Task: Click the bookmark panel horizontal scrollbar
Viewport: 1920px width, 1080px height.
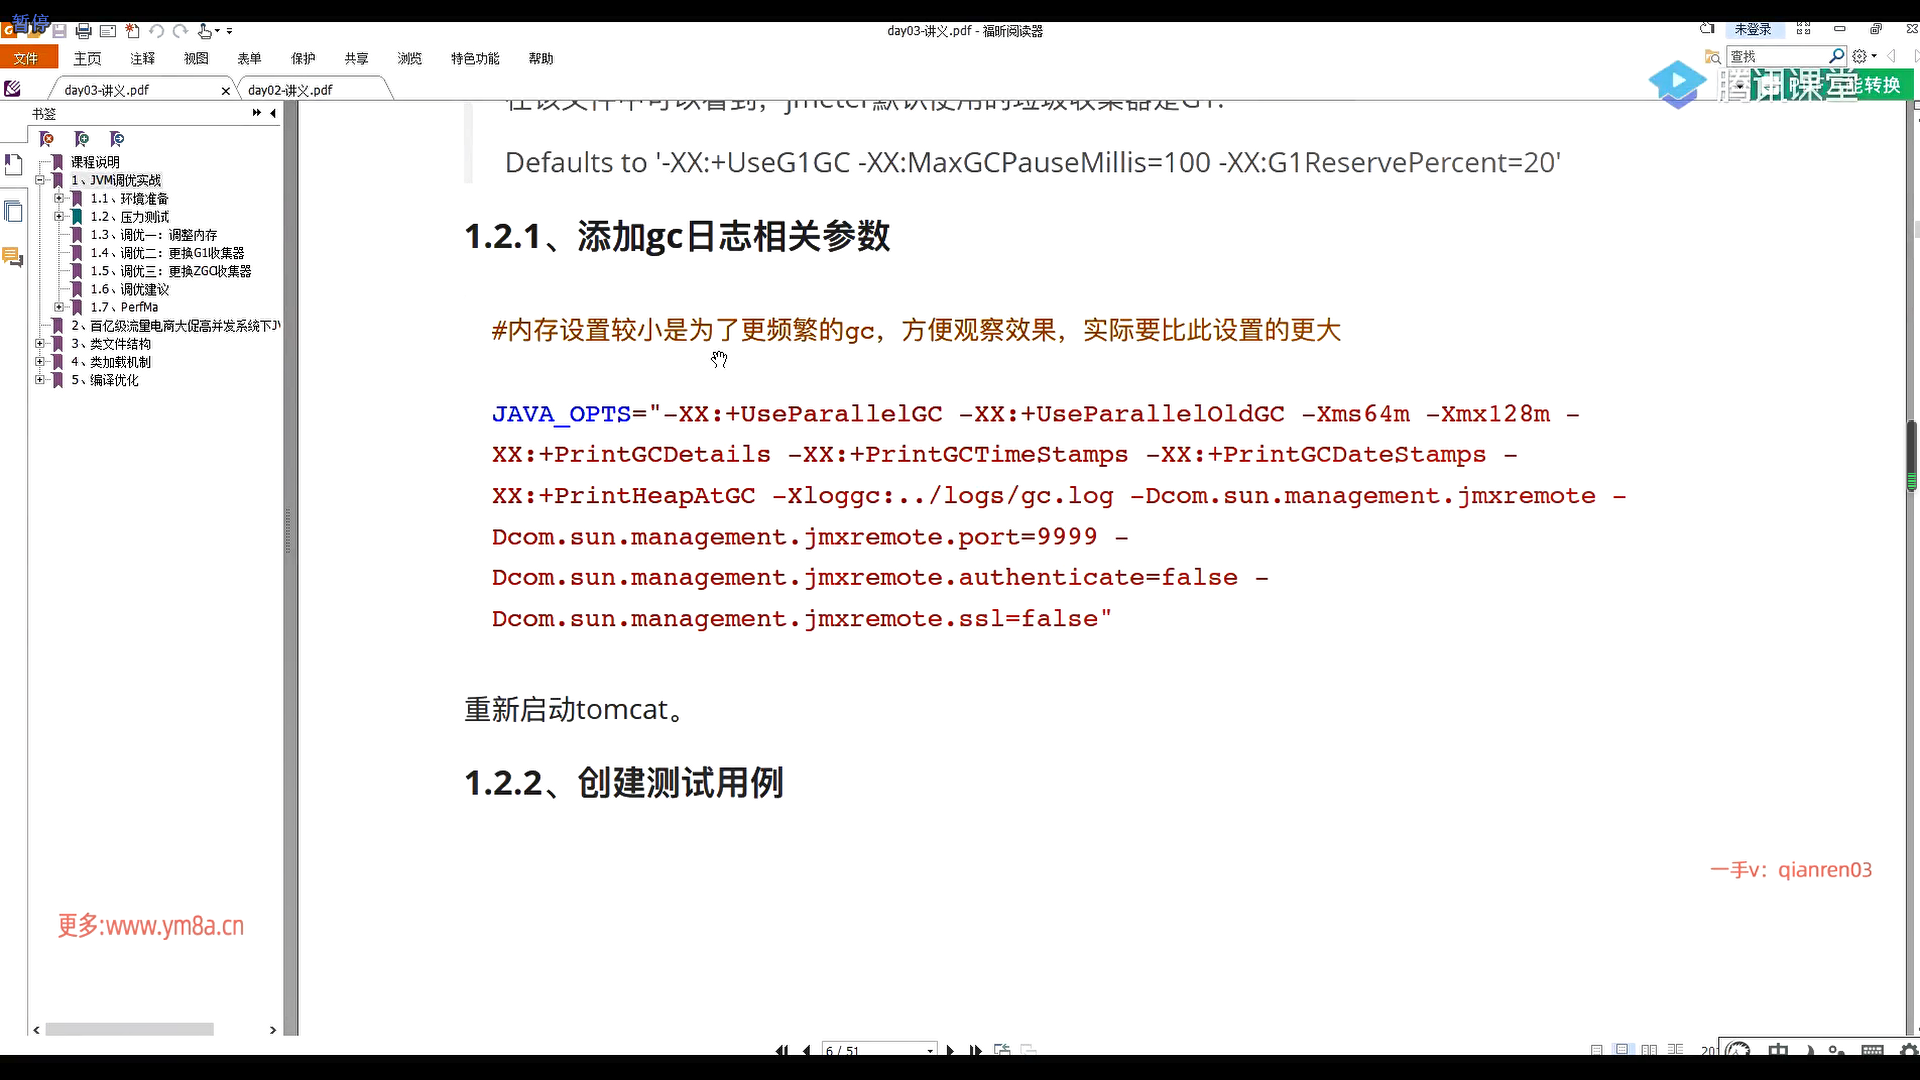Action: click(130, 1029)
